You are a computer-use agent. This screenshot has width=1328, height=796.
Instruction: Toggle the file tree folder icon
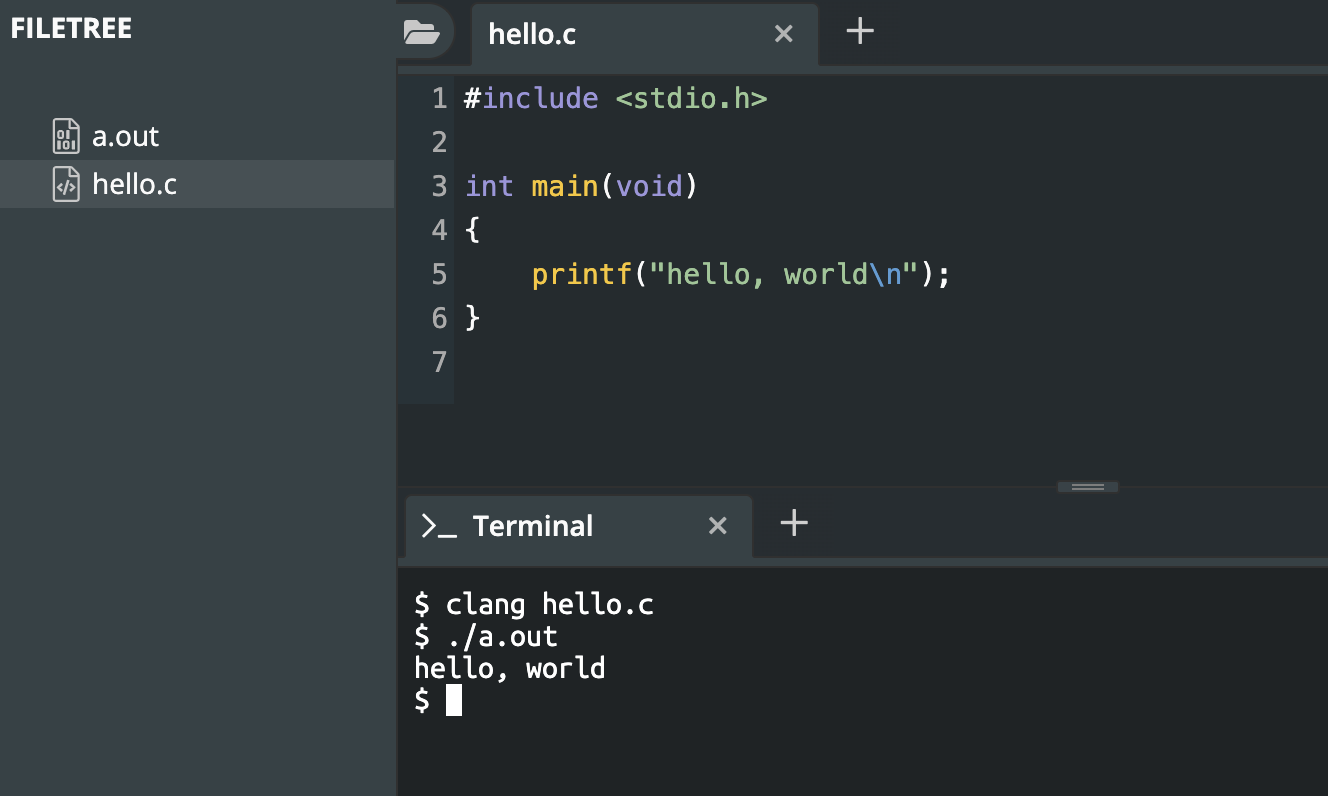(x=422, y=33)
